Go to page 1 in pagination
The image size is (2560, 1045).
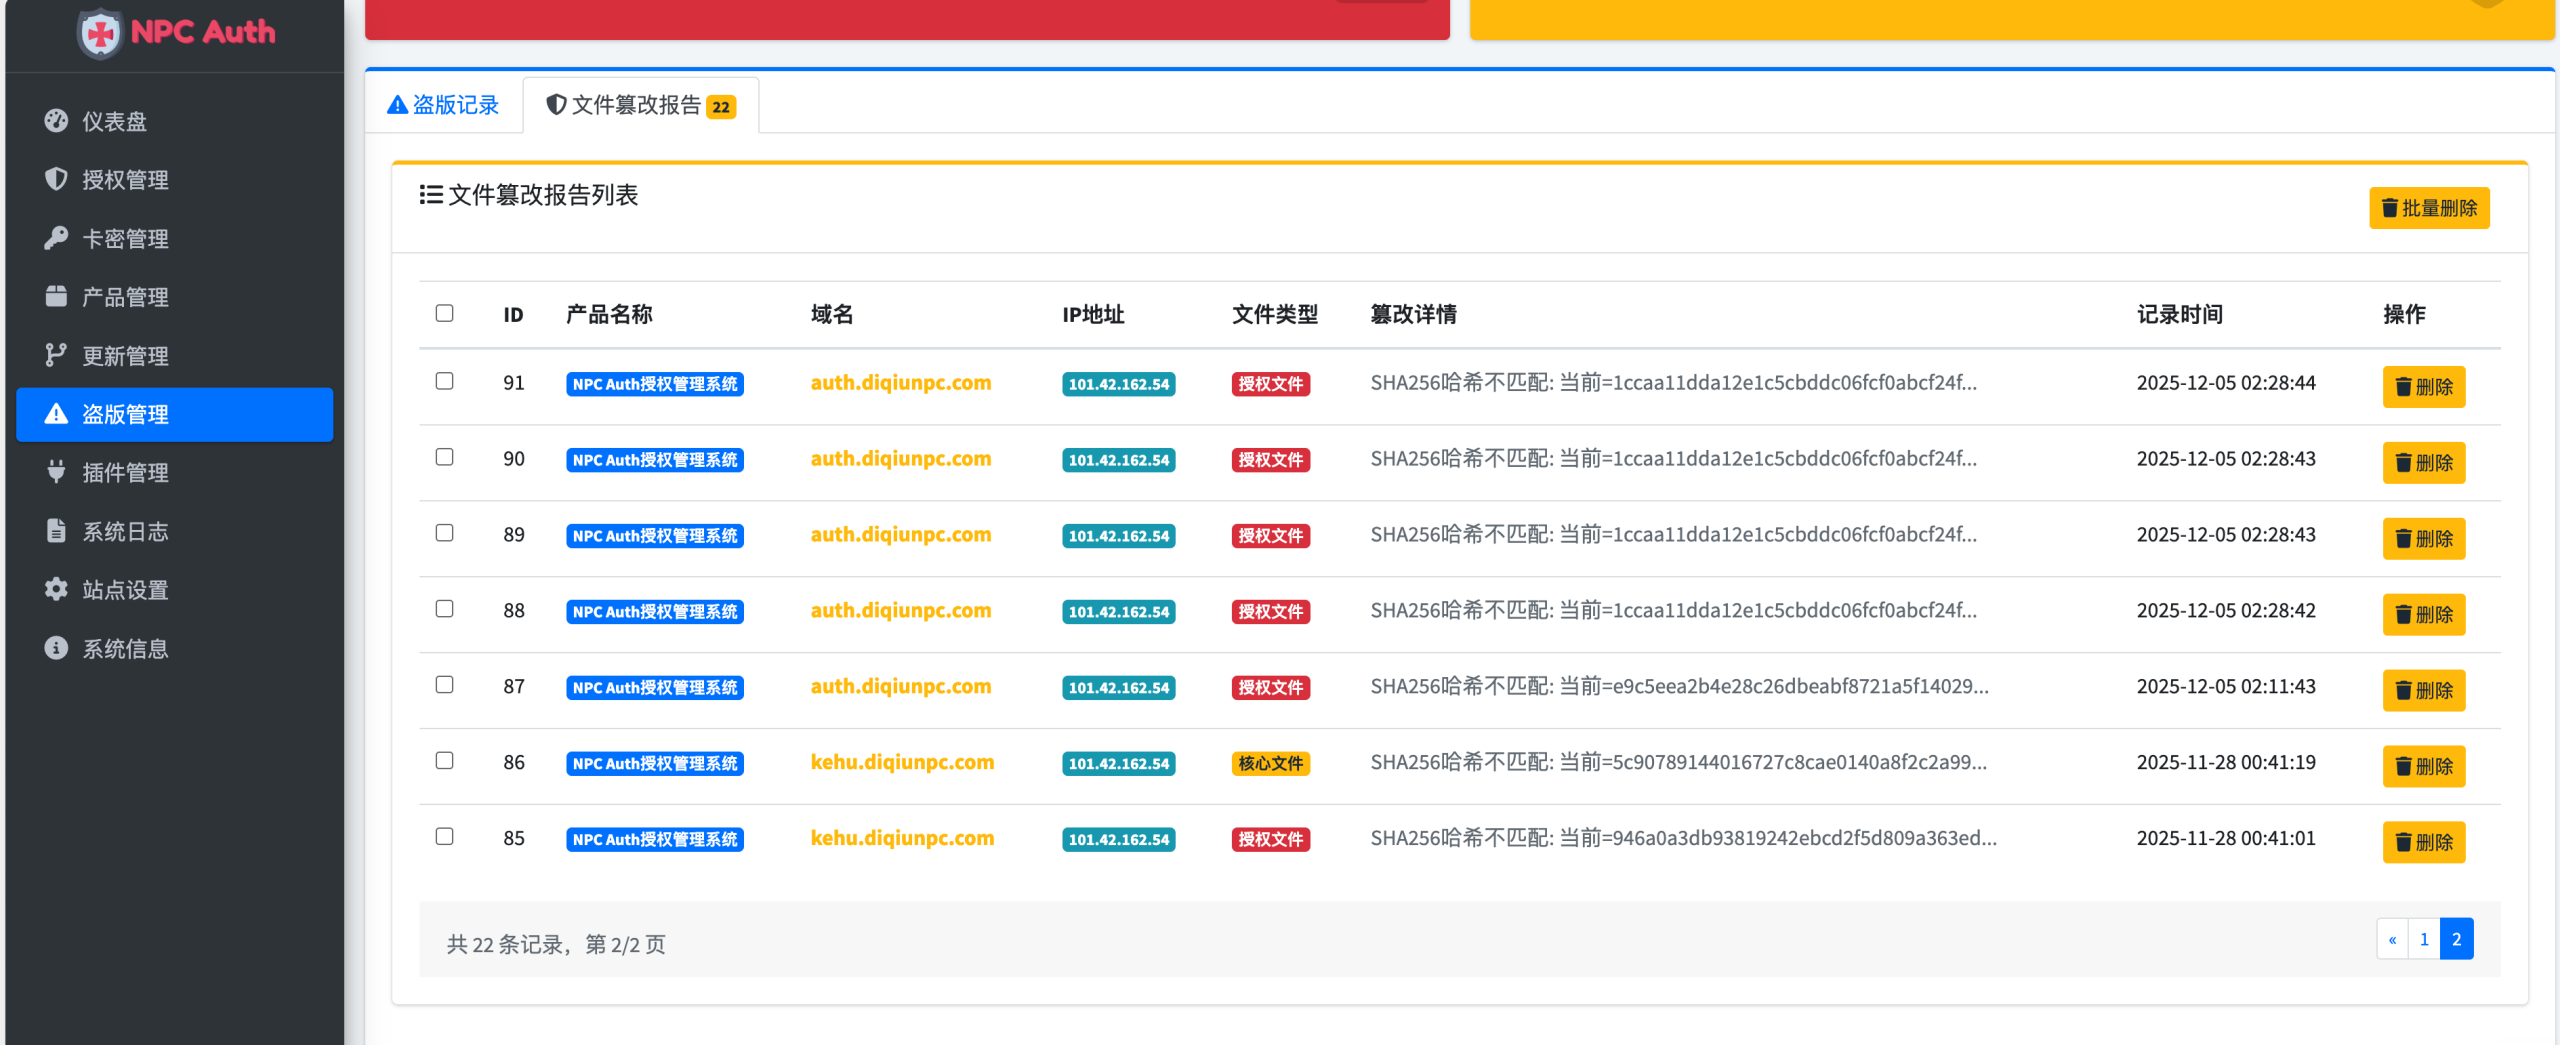pyautogui.click(x=2424, y=938)
